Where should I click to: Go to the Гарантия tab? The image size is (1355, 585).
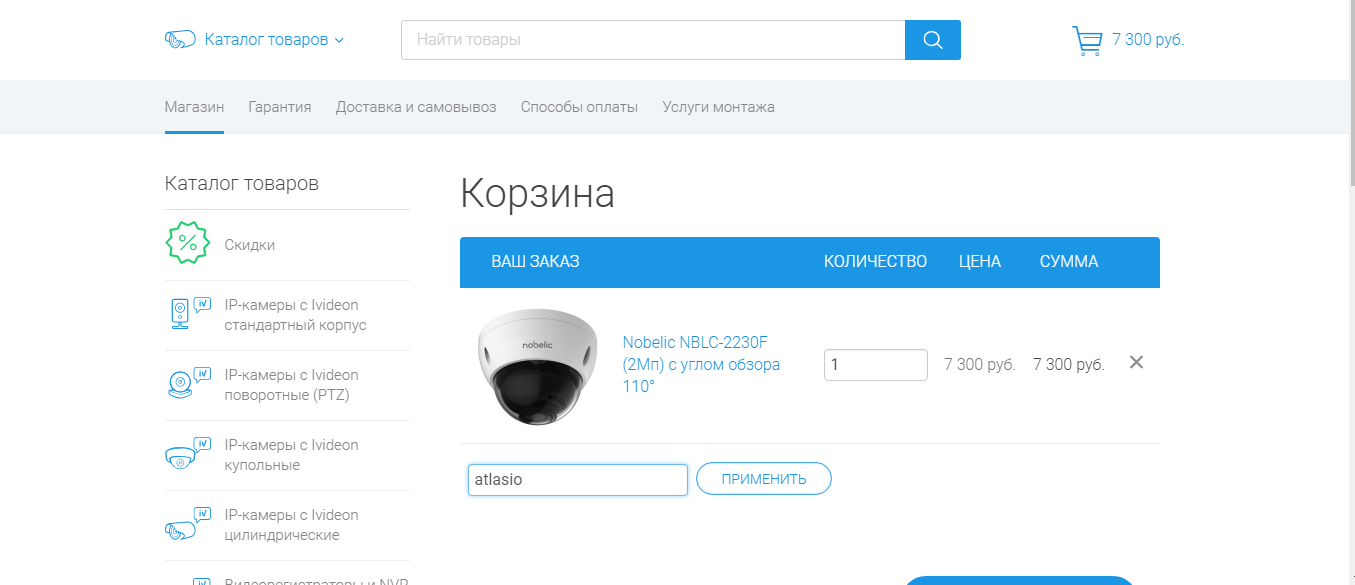280,107
